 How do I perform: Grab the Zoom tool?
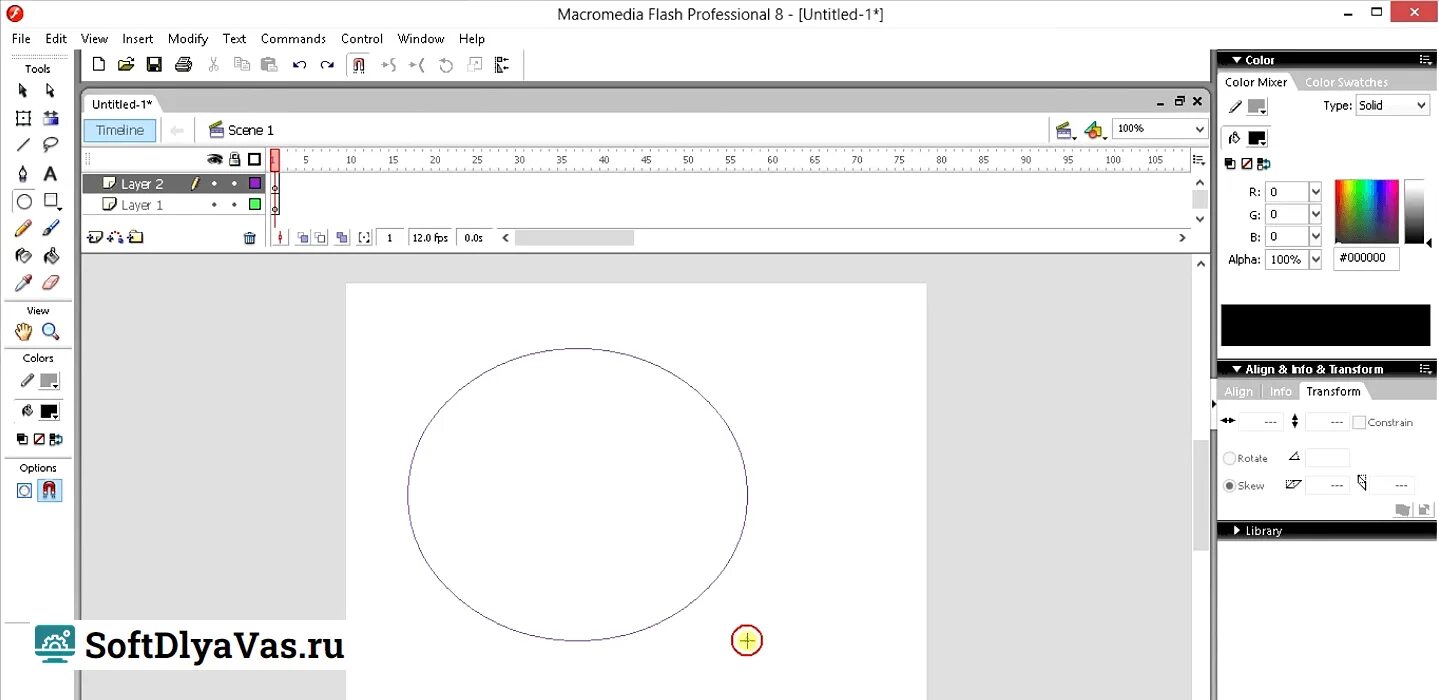click(47, 331)
